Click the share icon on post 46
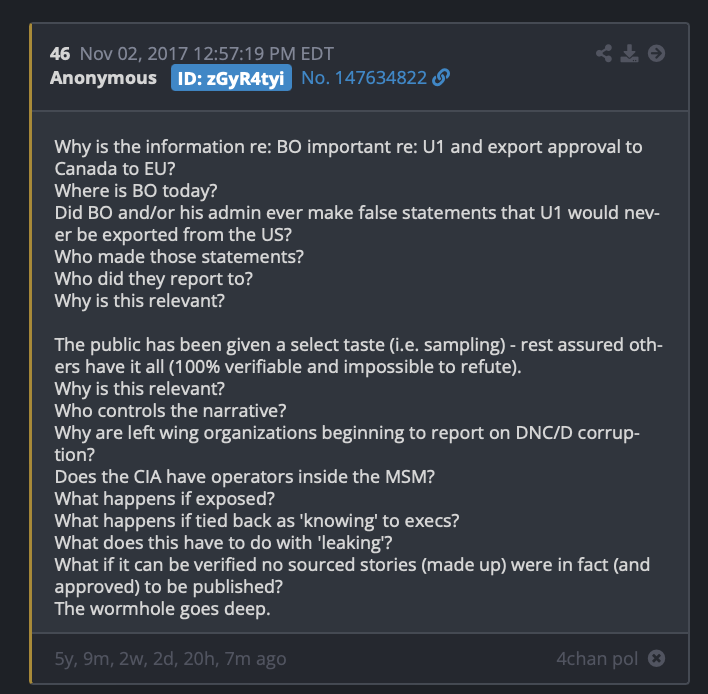This screenshot has height=694, width=708. coord(604,53)
